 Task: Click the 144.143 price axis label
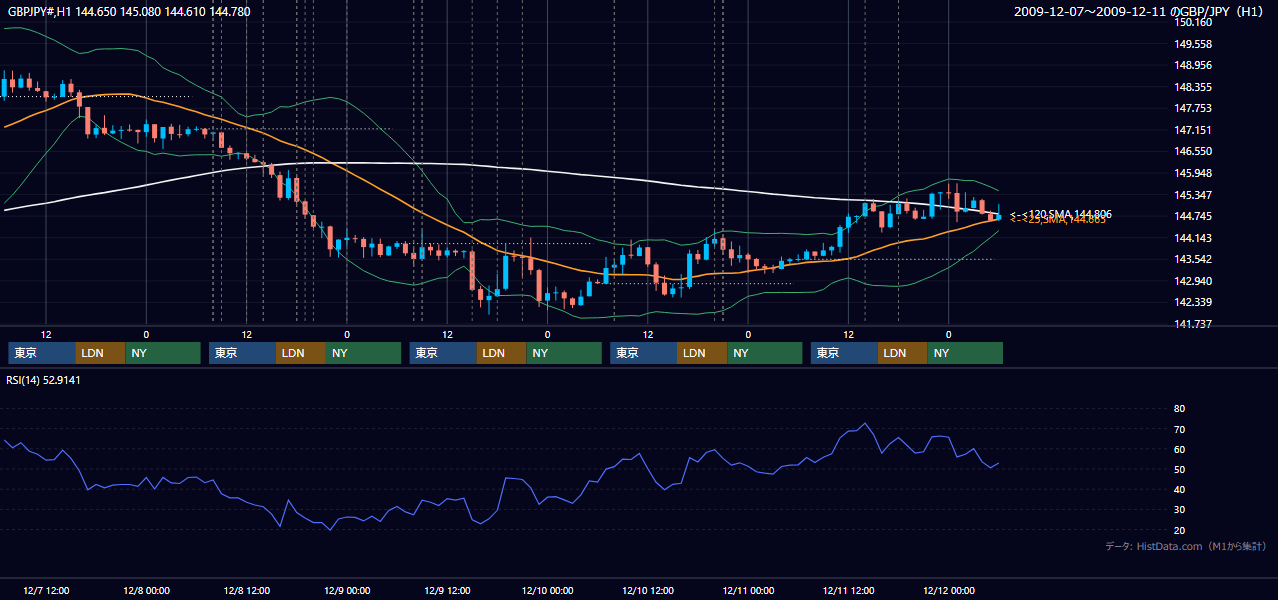point(1193,238)
